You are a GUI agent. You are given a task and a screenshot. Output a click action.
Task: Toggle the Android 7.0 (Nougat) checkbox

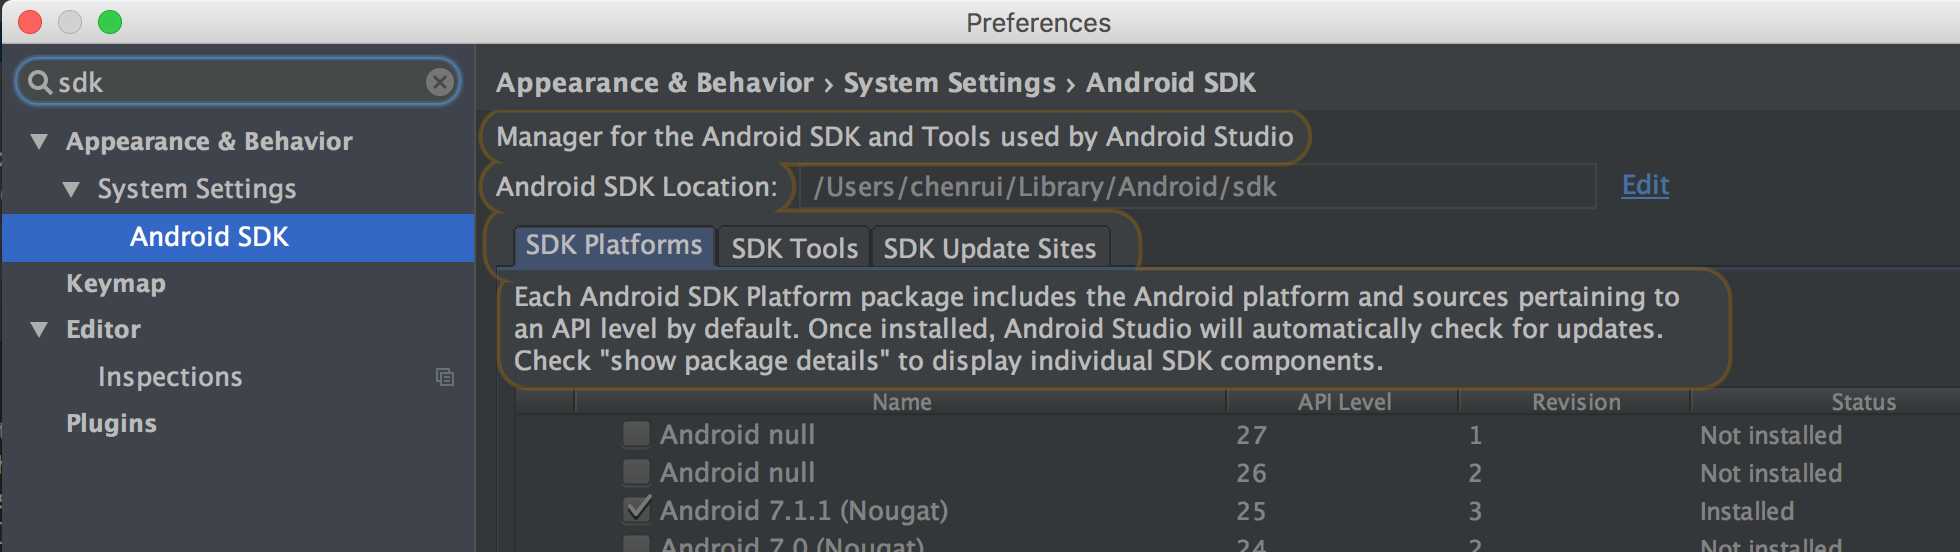636,544
